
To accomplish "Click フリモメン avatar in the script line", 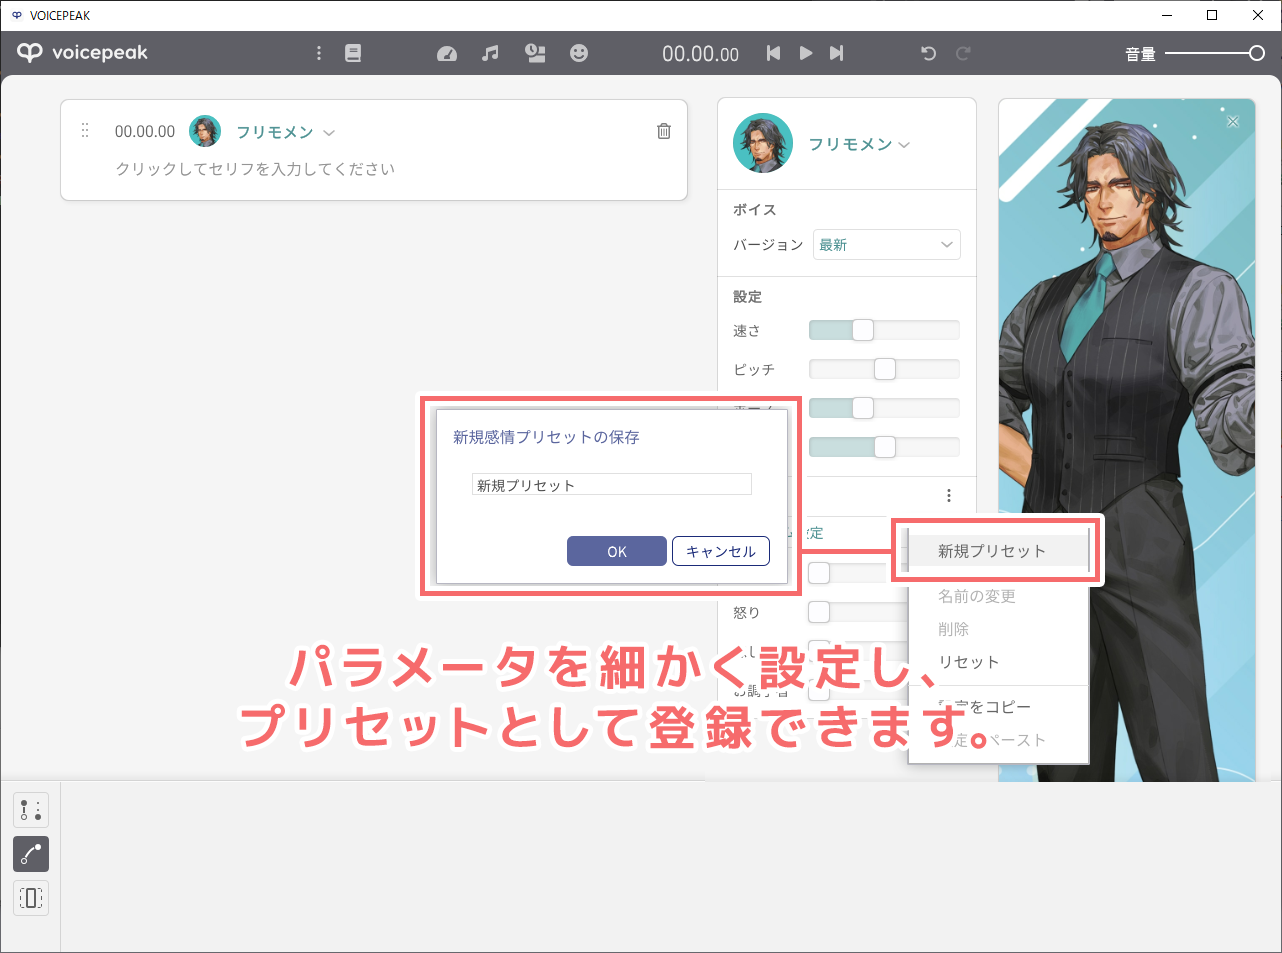I will click(x=205, y=131).
